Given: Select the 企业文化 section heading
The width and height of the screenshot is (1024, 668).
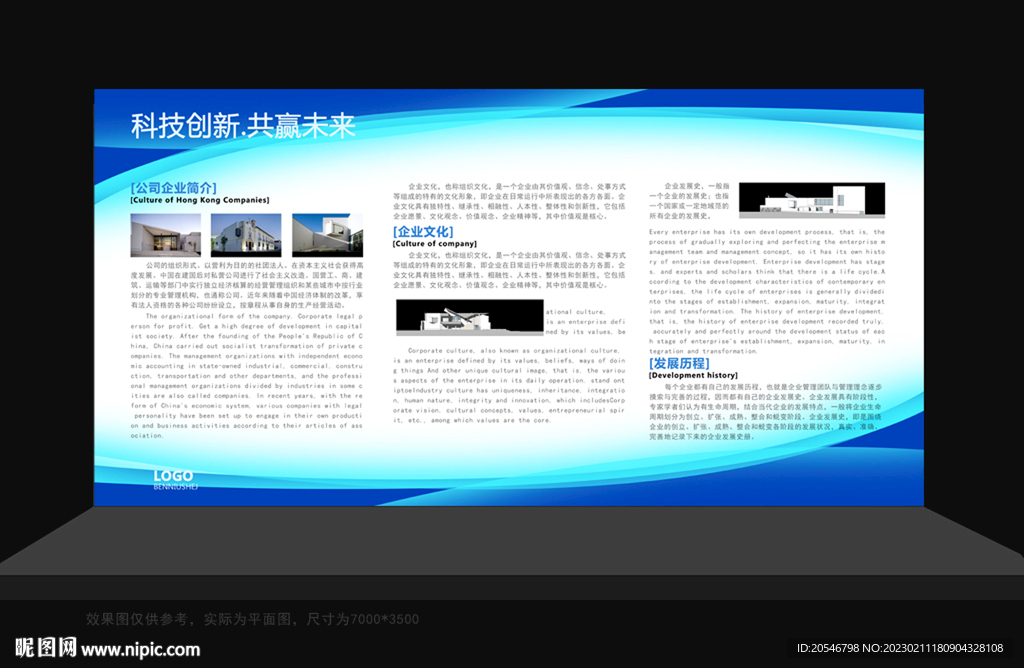Looking at the screenshot, I should tap(423, 232).
